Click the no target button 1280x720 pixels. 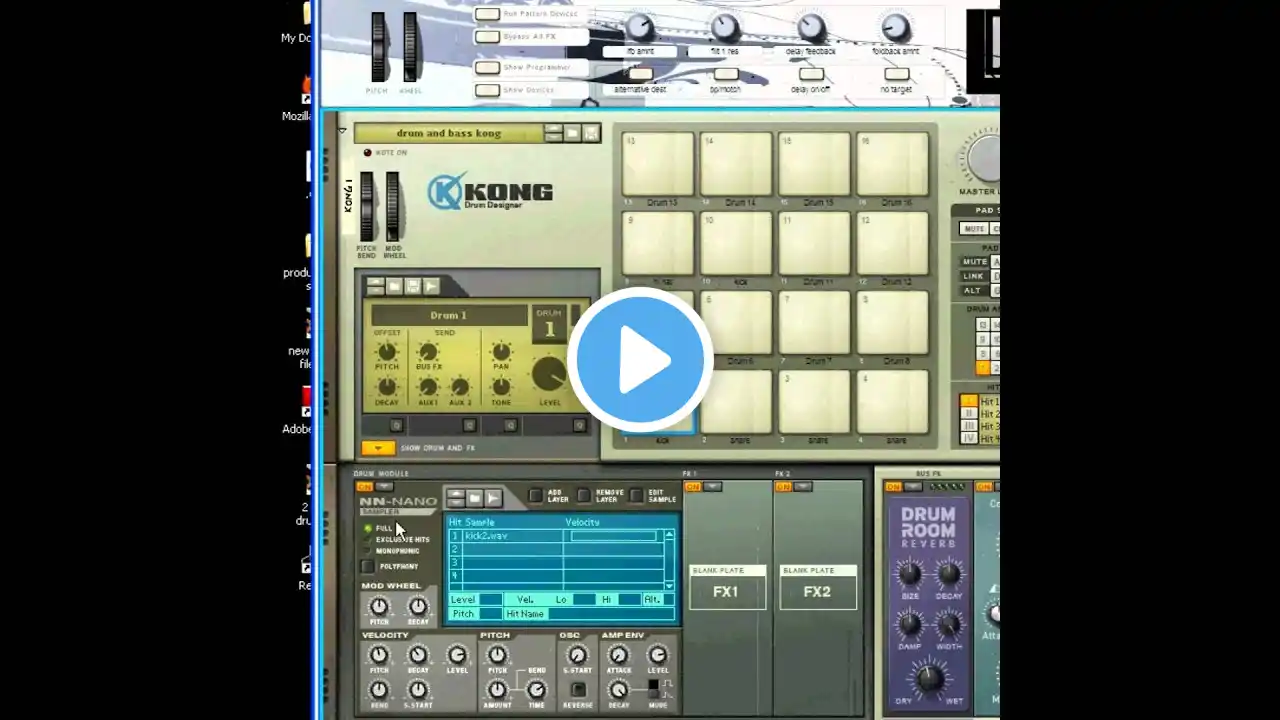click(x=897, y=74)
